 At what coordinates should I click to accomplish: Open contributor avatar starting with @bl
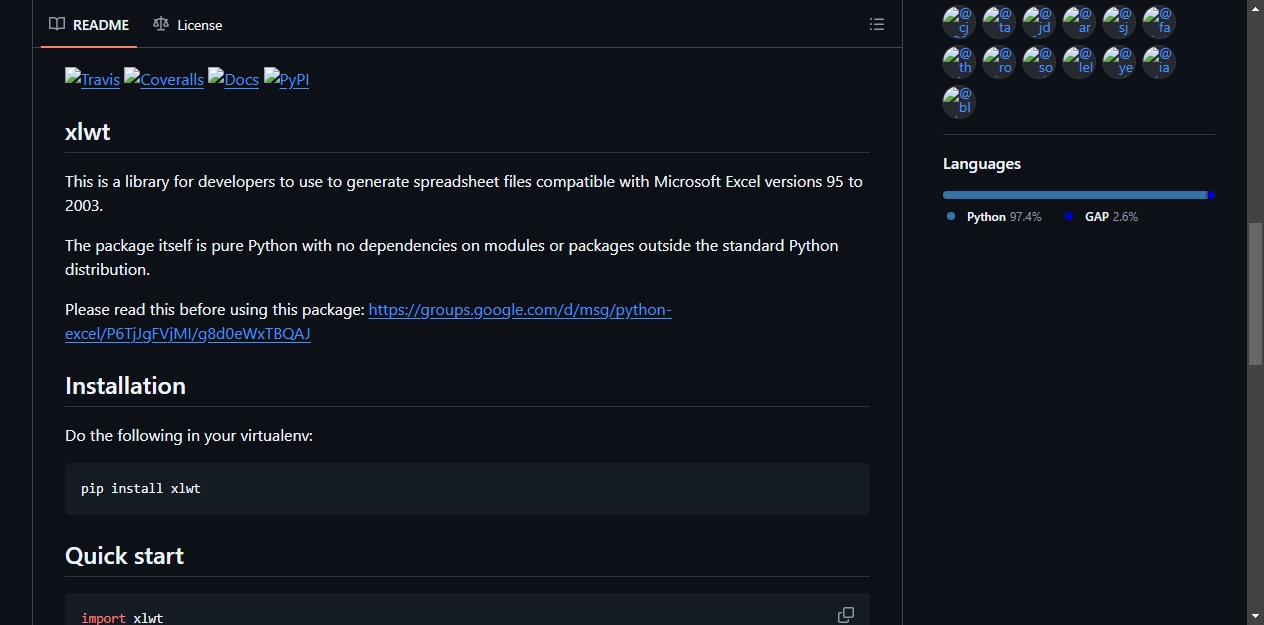[x=959, y=102]
